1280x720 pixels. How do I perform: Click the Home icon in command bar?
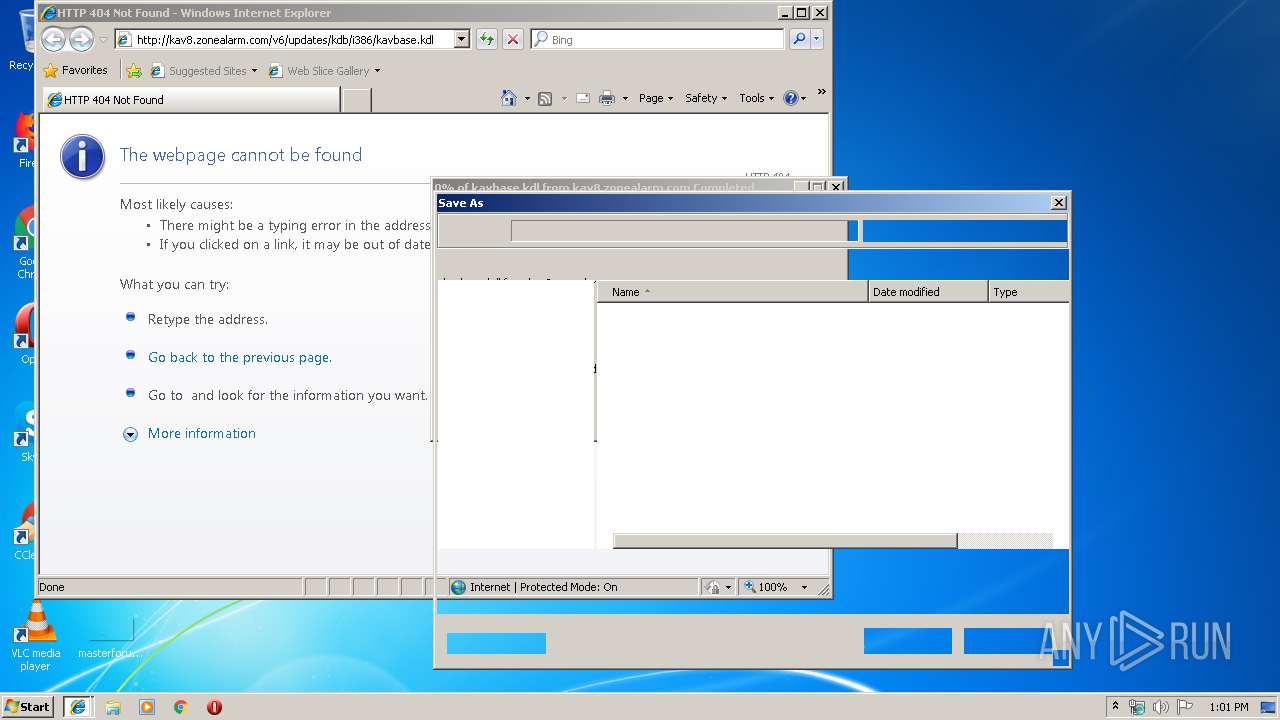[509, 98]
